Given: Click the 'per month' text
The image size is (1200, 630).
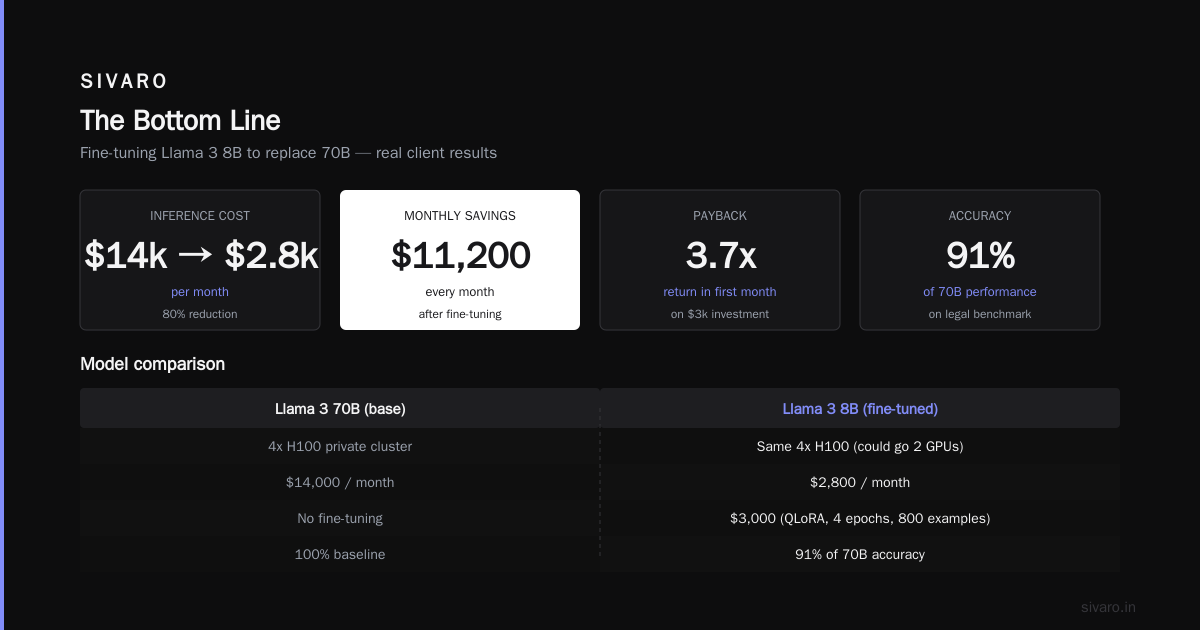Looking at the screenshot, I should click(200, 292).
